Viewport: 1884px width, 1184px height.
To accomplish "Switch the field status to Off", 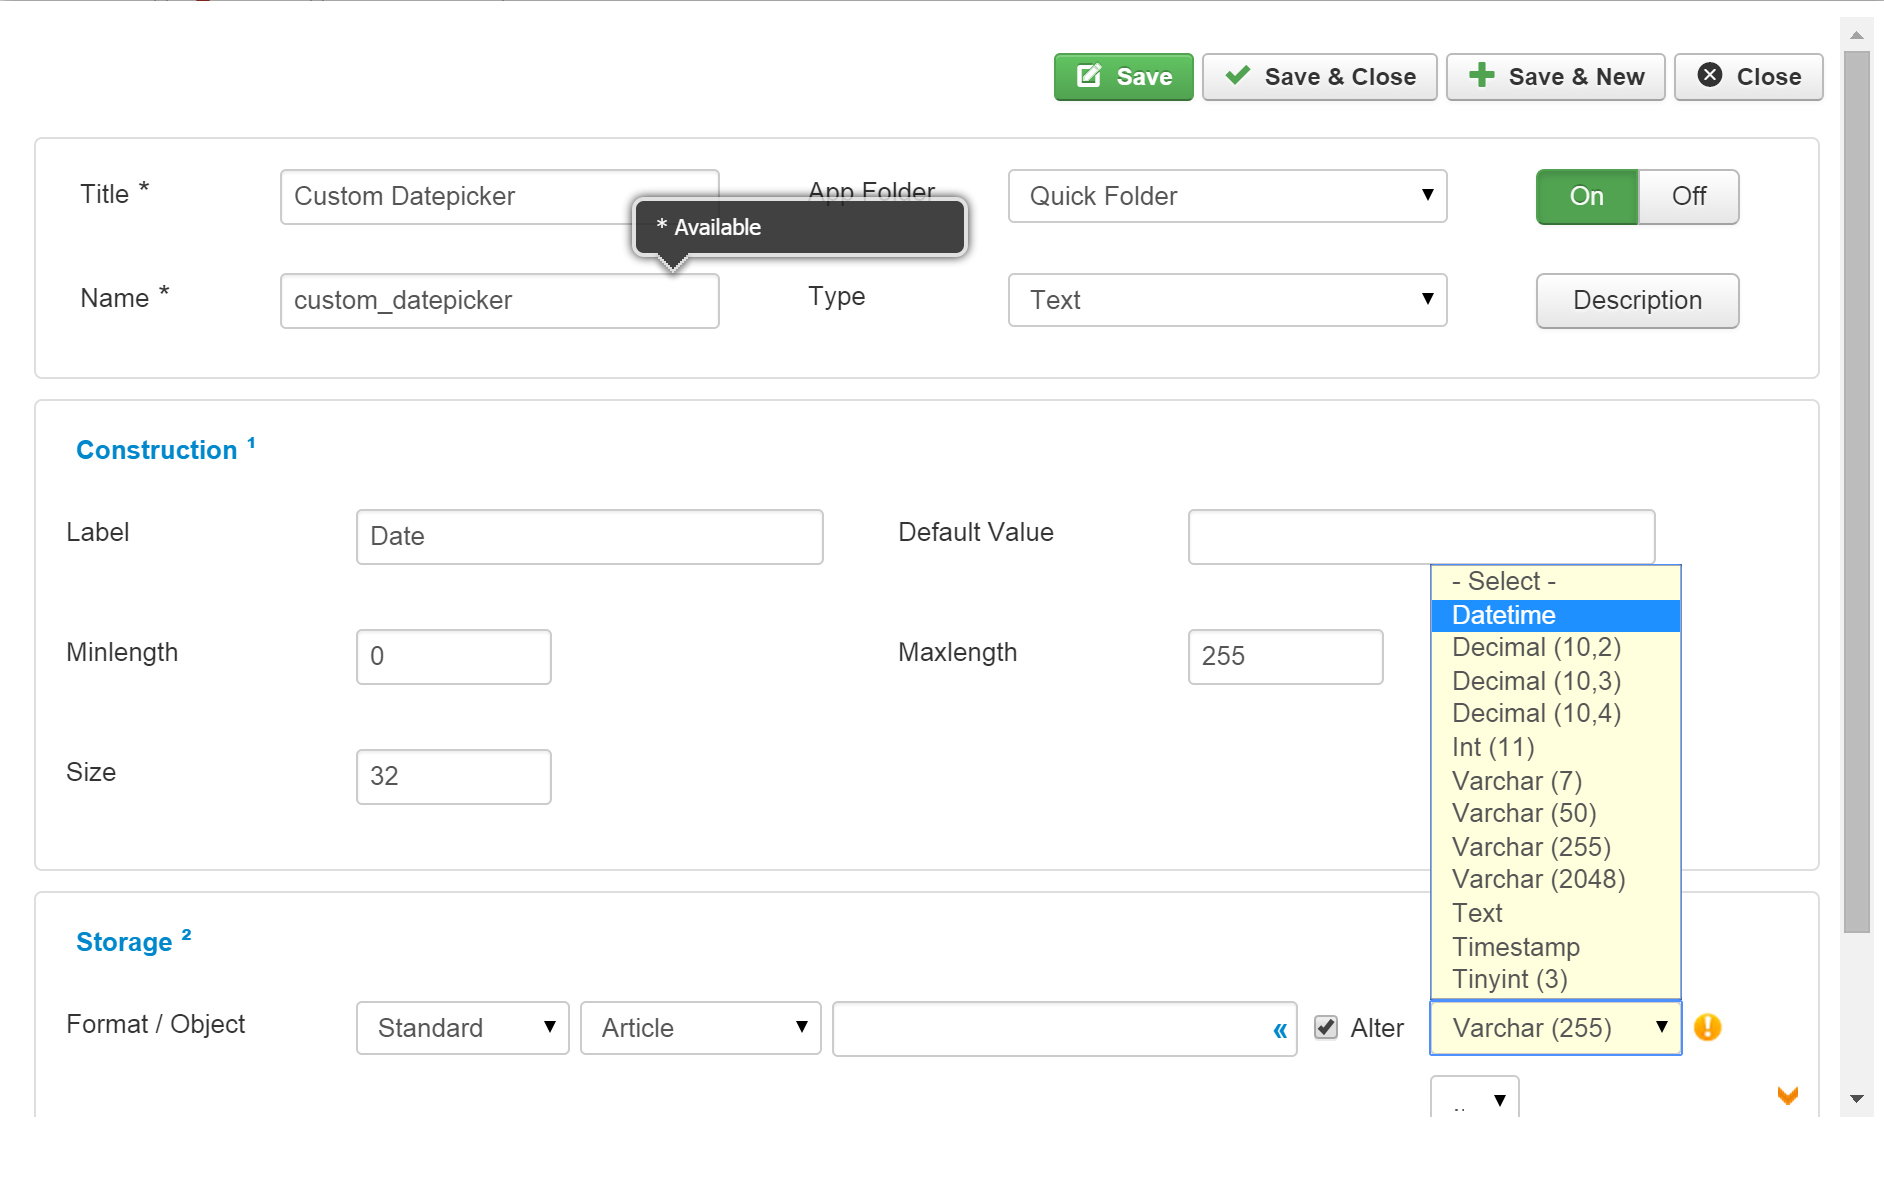I will point(1688,196).
